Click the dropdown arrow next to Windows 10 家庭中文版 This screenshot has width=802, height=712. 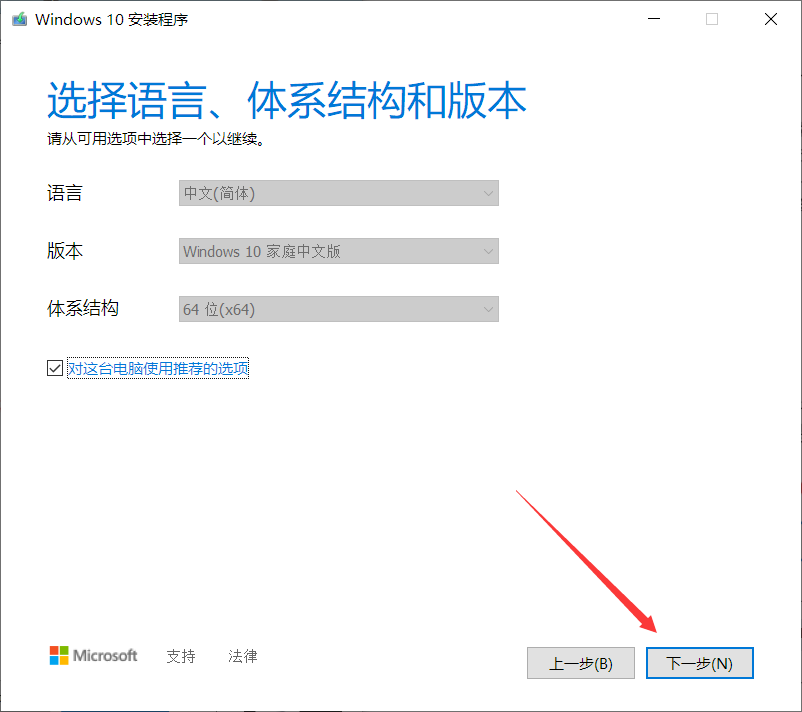coord(487,251)
